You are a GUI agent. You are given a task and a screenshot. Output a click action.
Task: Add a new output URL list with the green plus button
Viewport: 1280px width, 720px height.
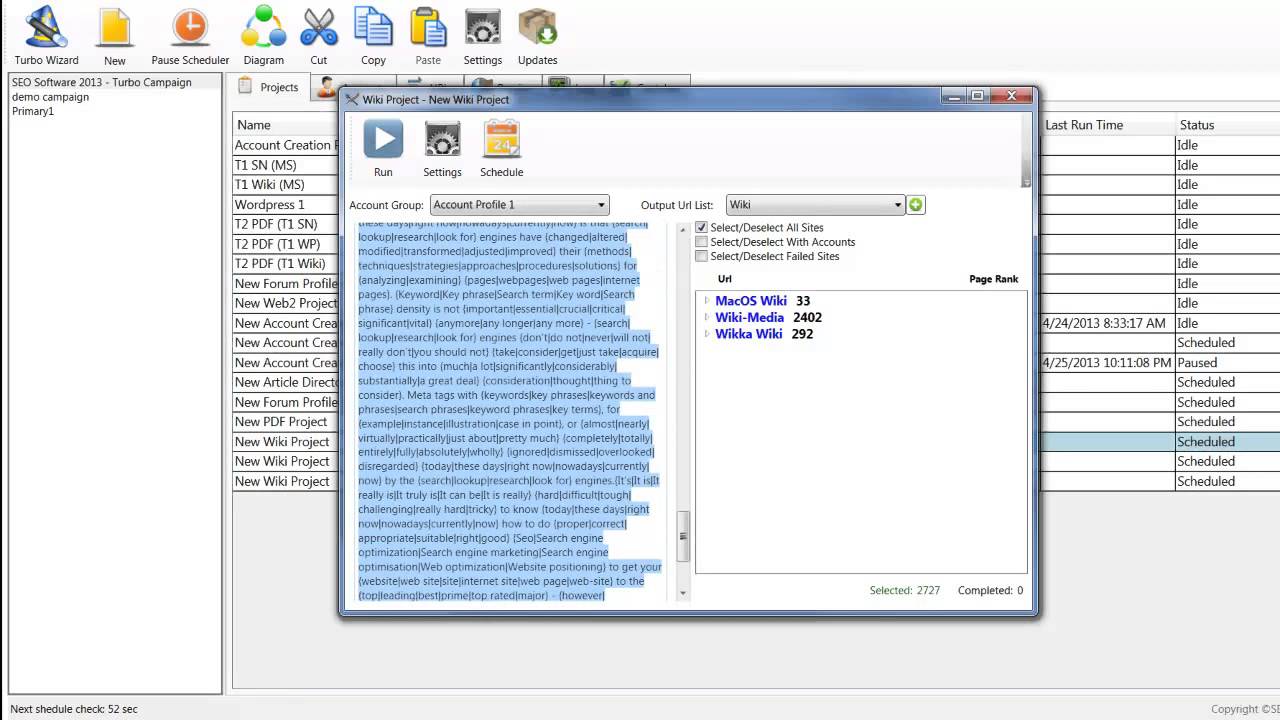point(916,205)
